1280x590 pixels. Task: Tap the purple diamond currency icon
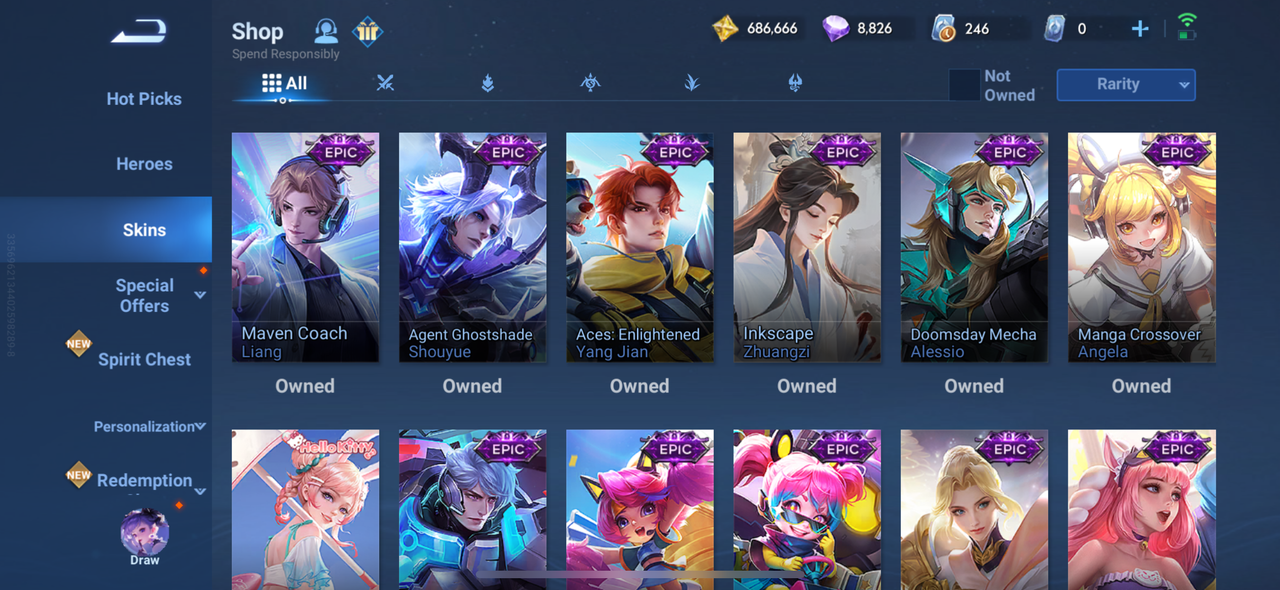pos(835,28)
